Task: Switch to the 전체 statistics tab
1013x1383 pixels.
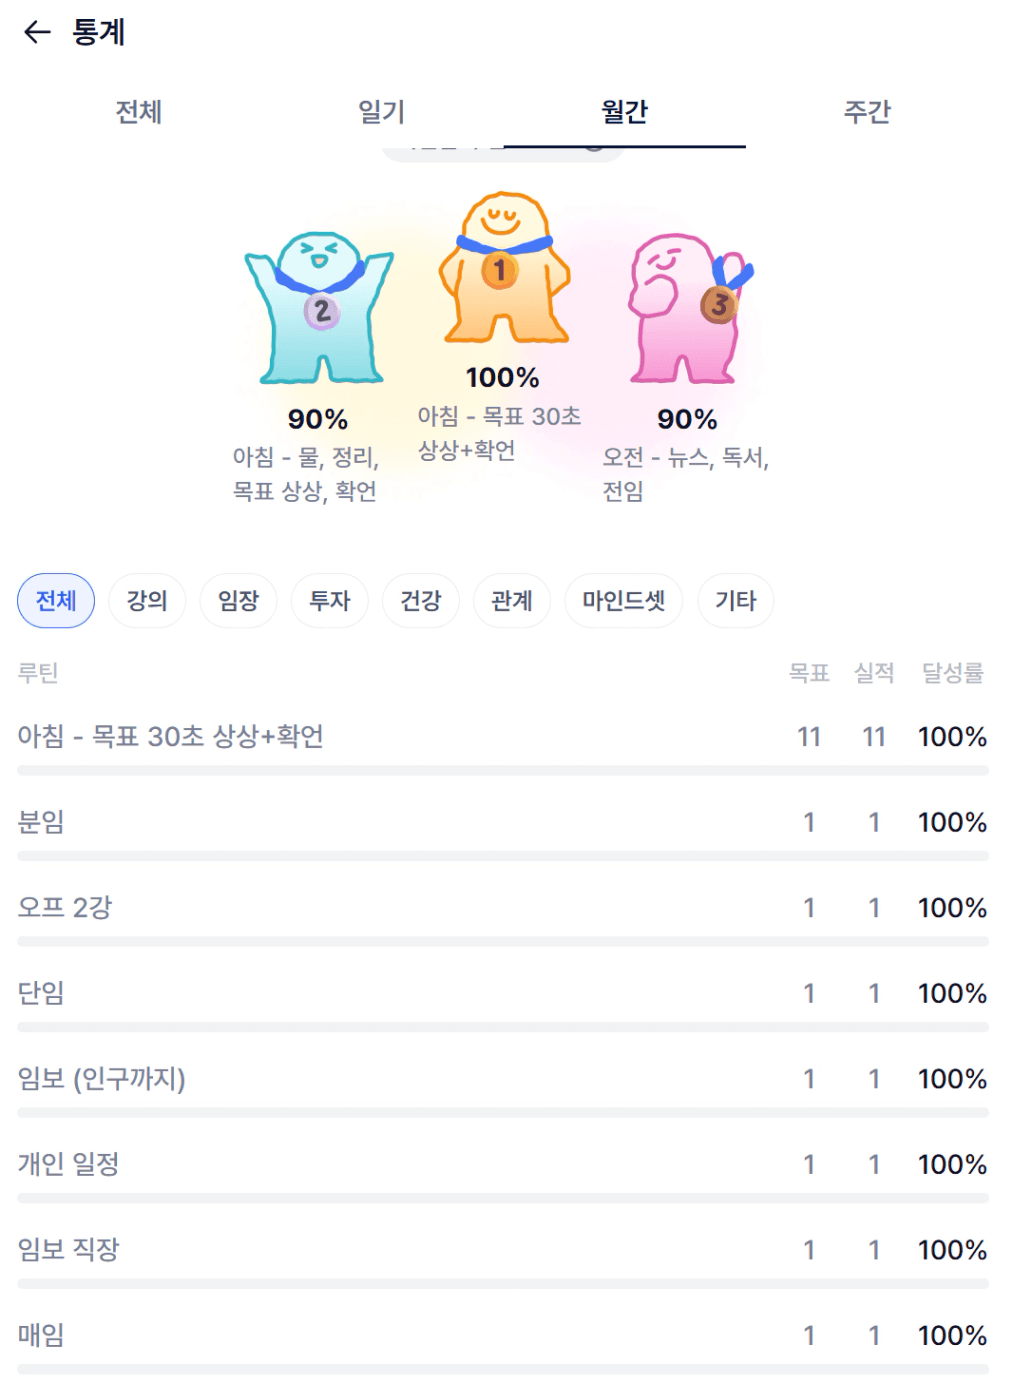Action: [x=139, y=112]
